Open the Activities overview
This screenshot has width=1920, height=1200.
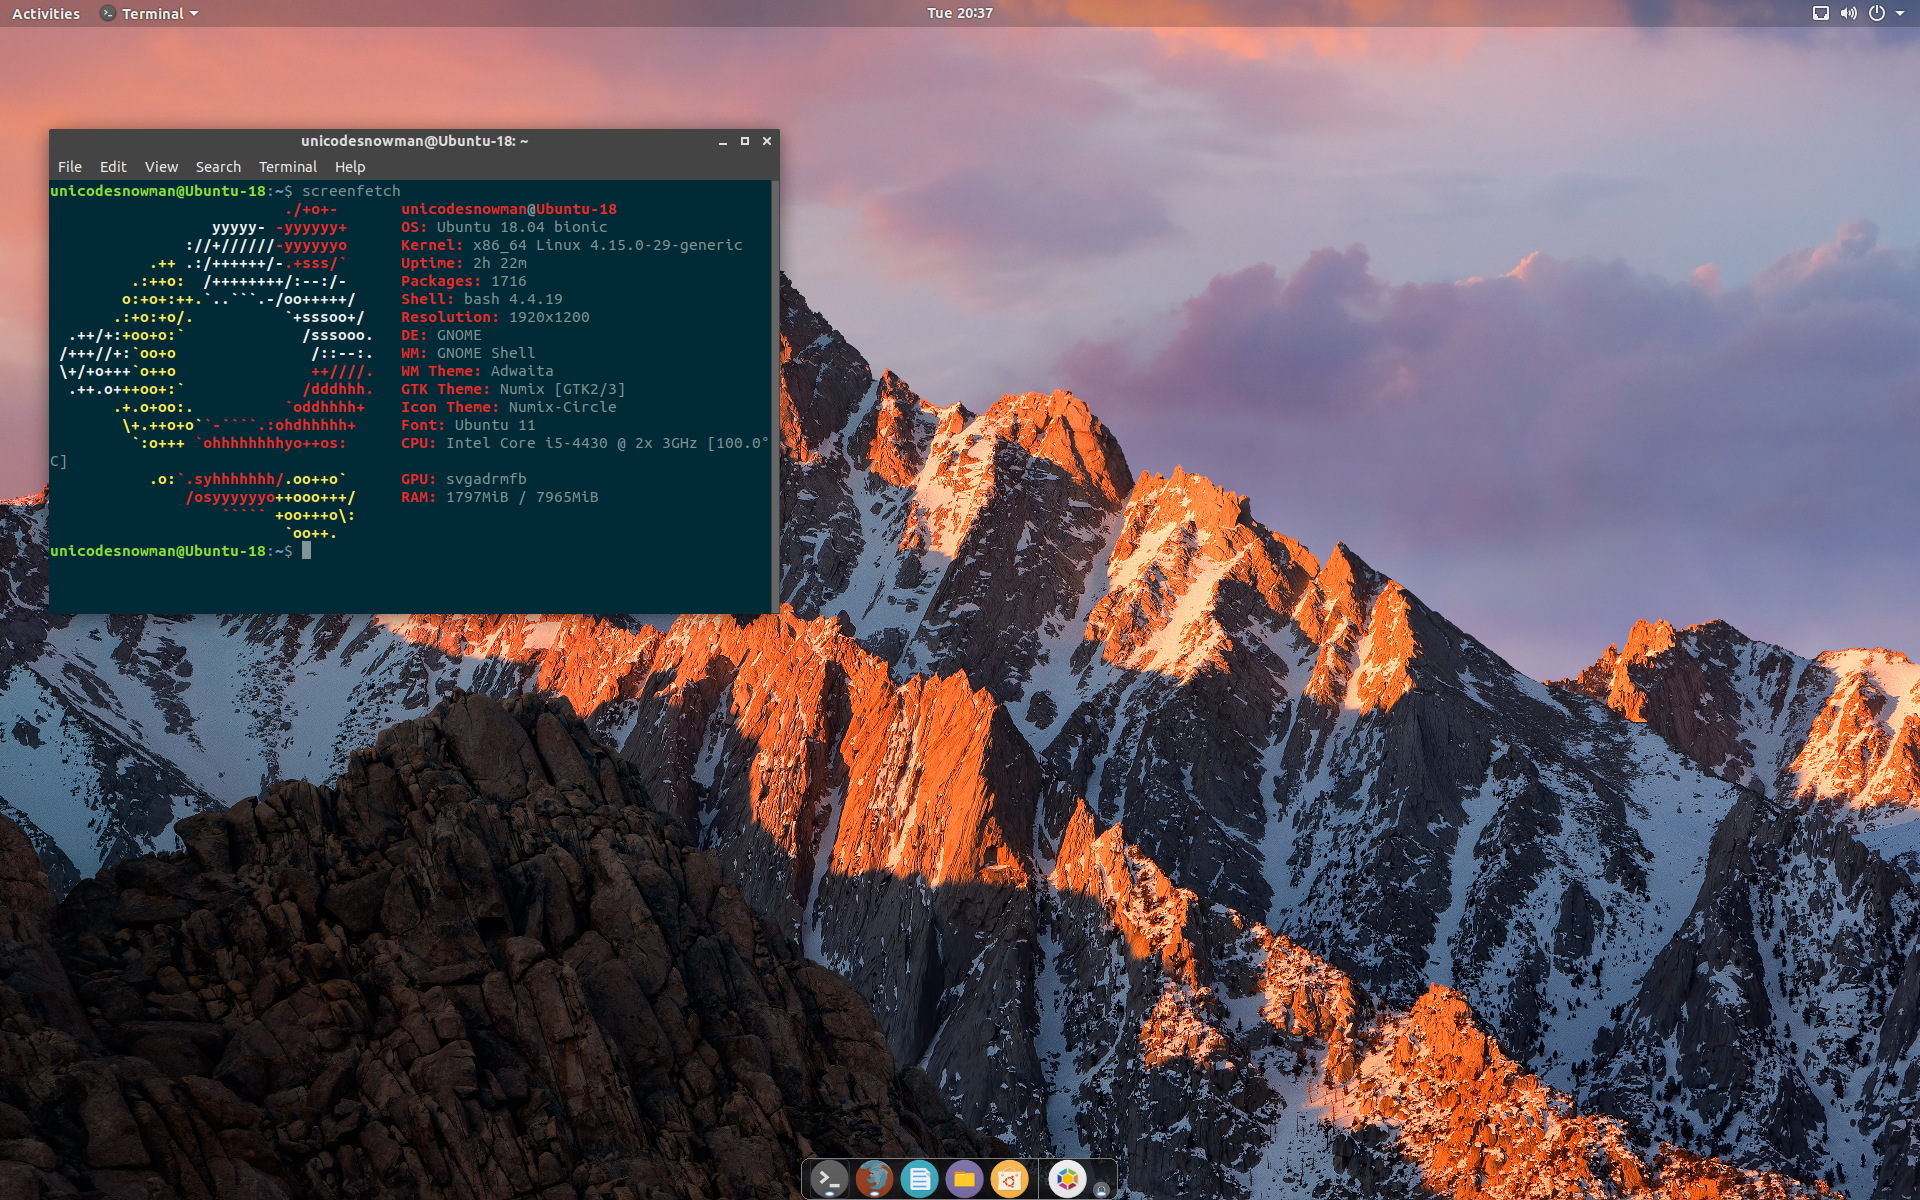point(46,13)
